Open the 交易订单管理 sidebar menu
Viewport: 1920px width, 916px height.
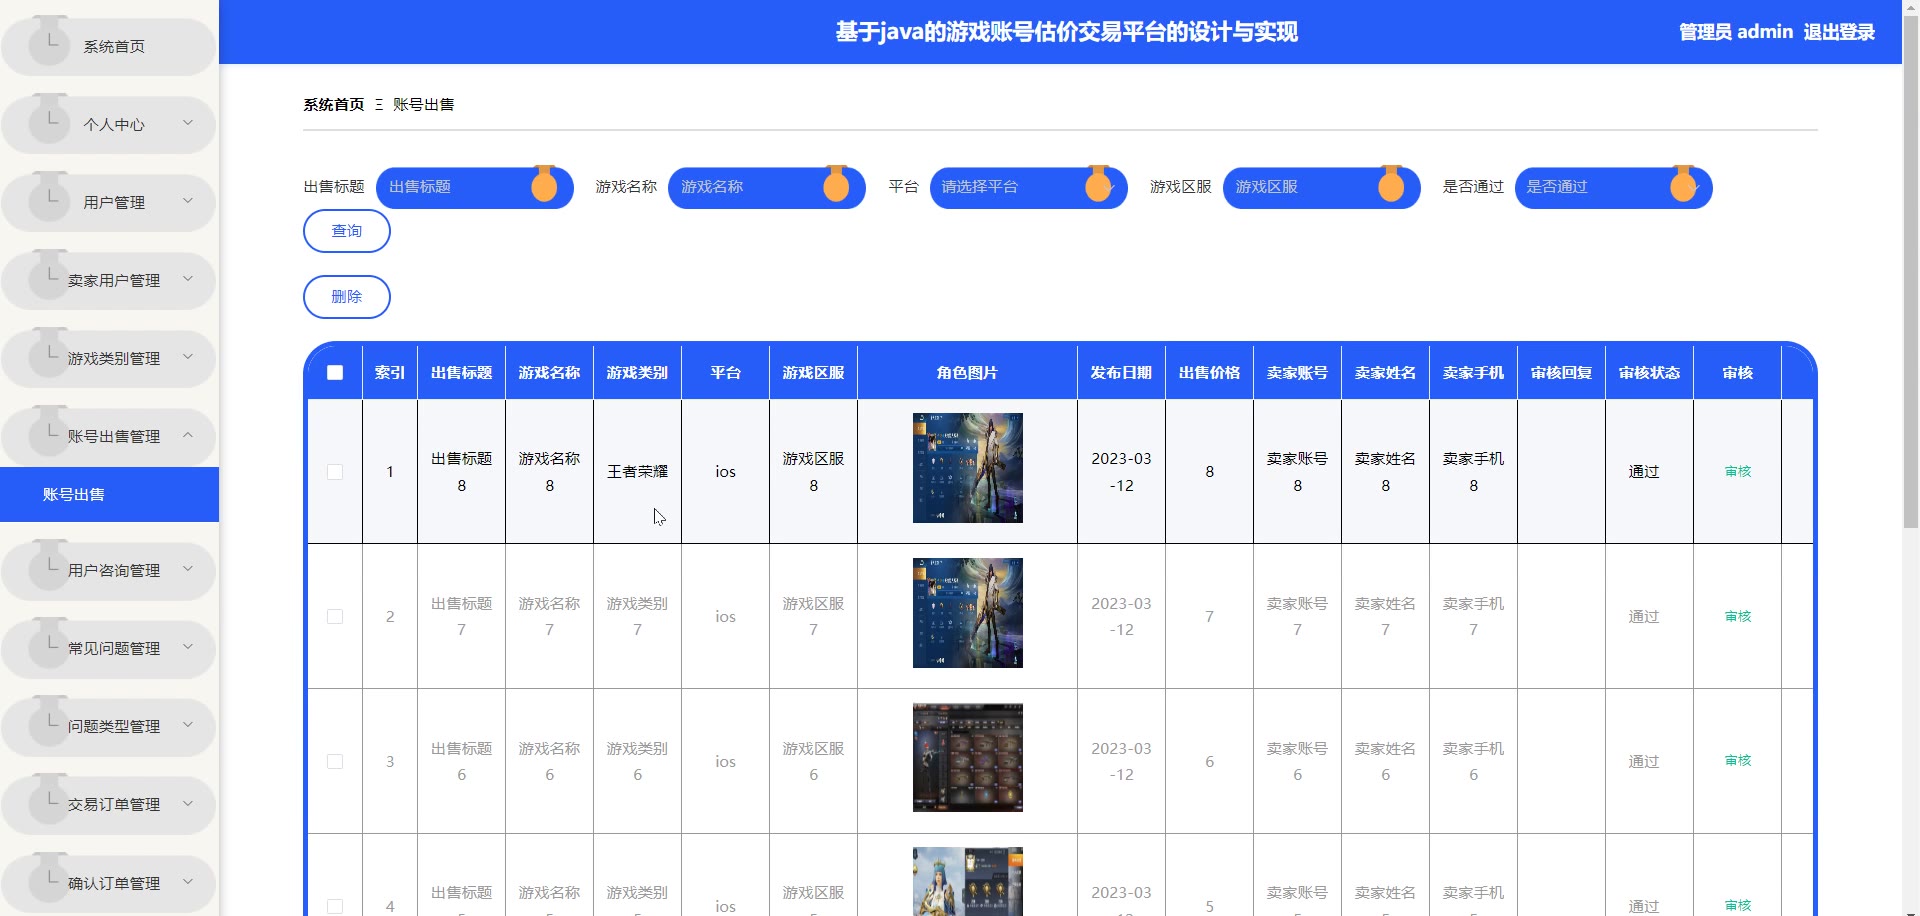click(x=109, y=805)
